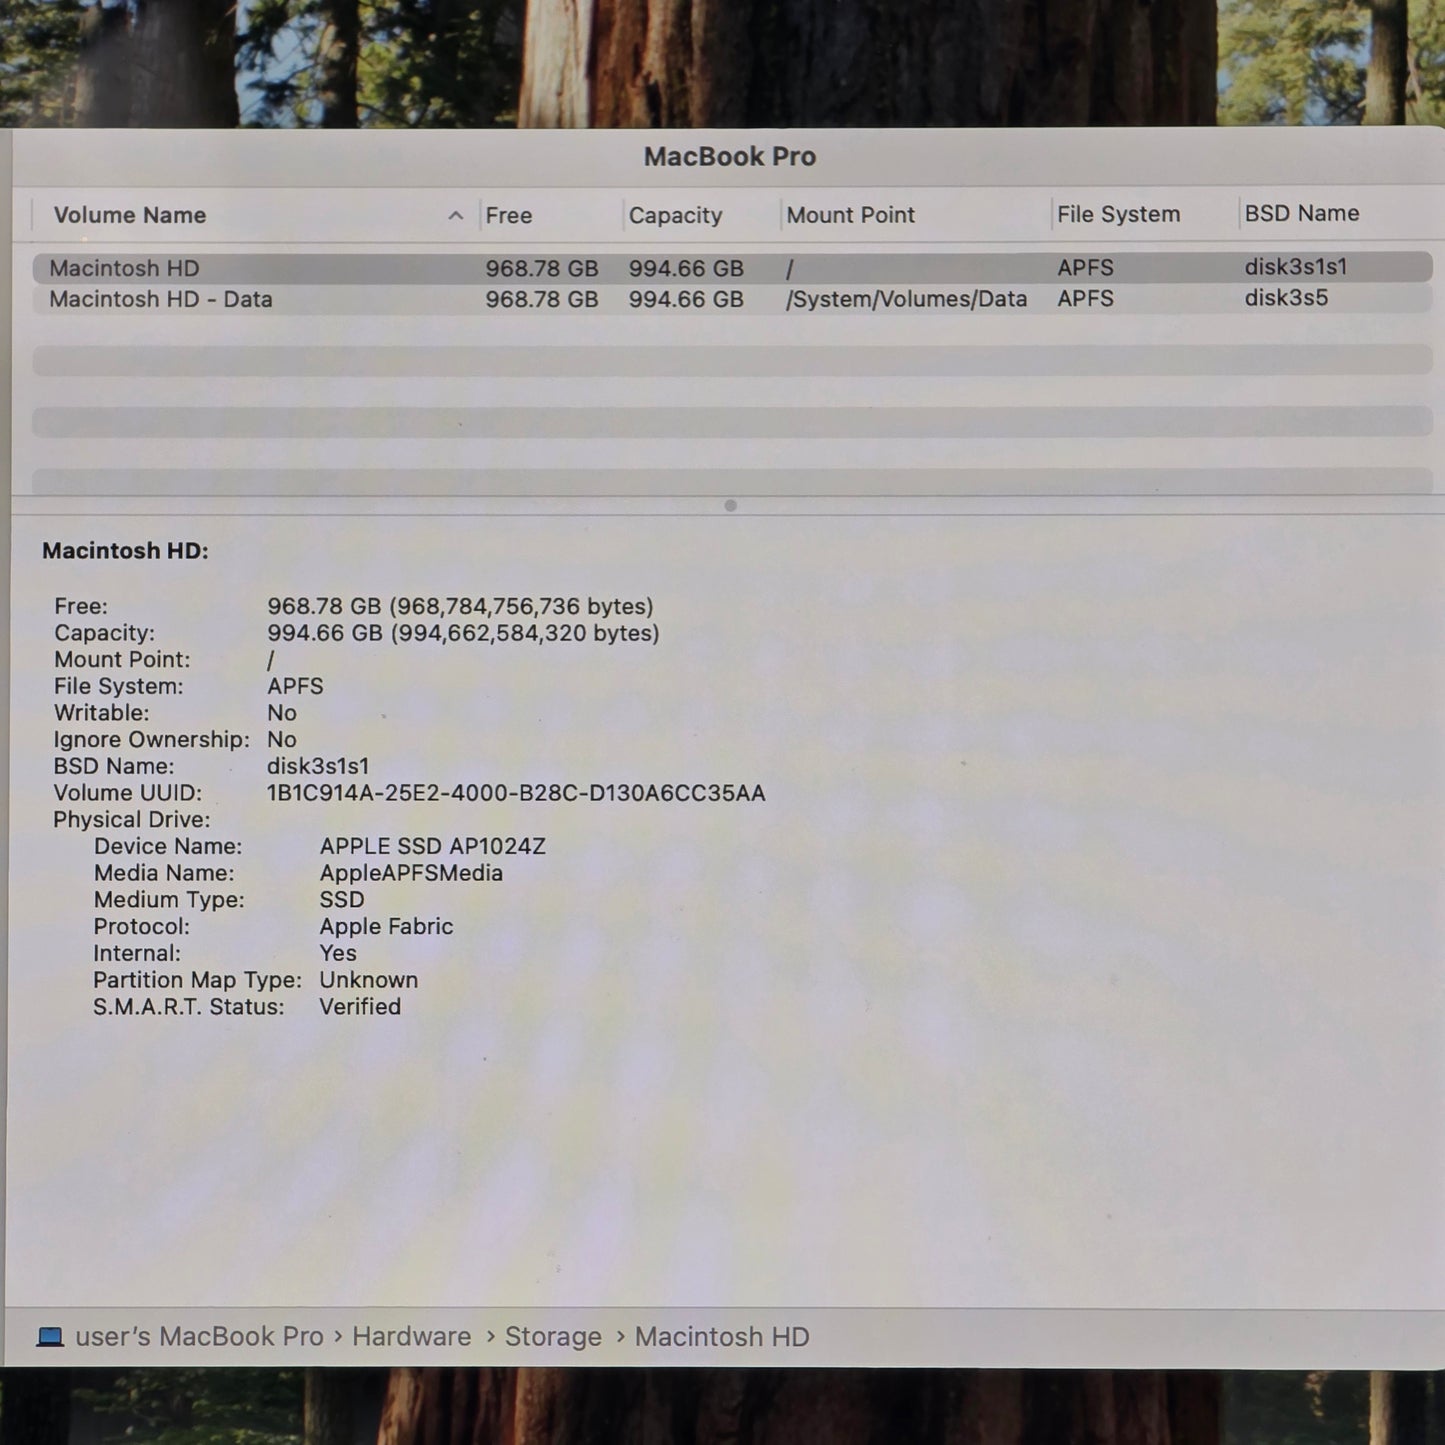
Task: Click user's MacBook Pro in the path bar
Action: point(199,1337)
